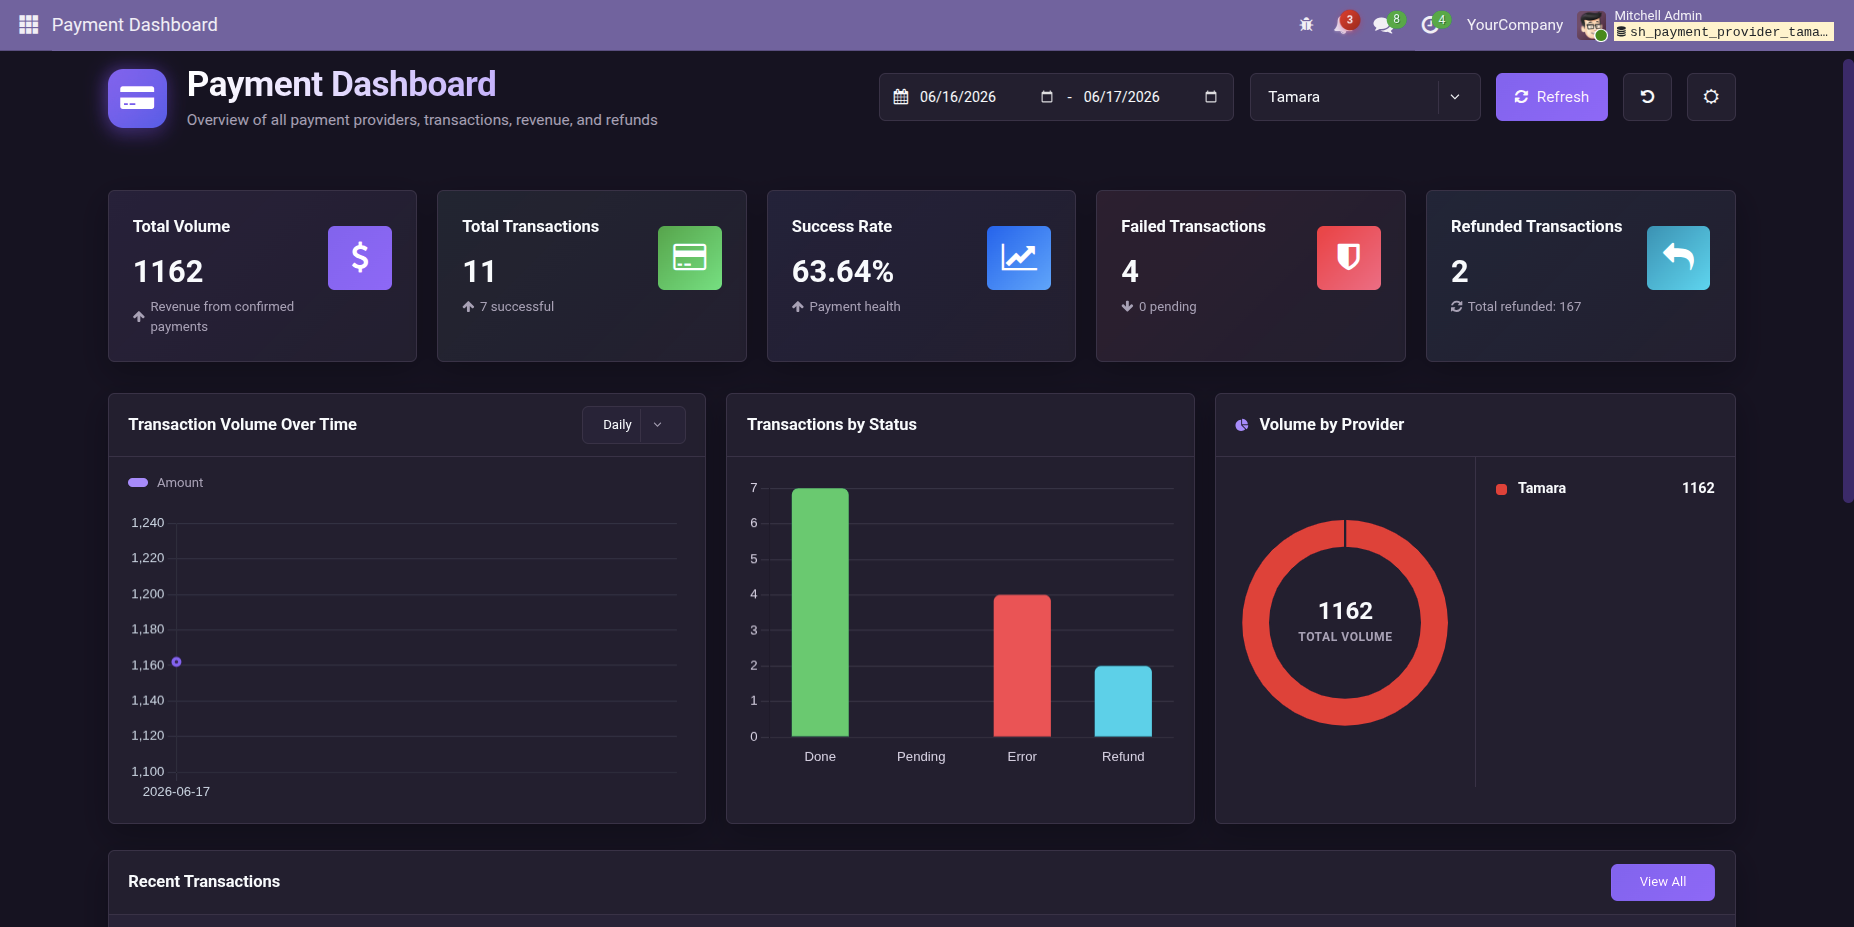1854x927 pixels.
Task: Open the notifications bell icon
Action: tap(1341, 25)
